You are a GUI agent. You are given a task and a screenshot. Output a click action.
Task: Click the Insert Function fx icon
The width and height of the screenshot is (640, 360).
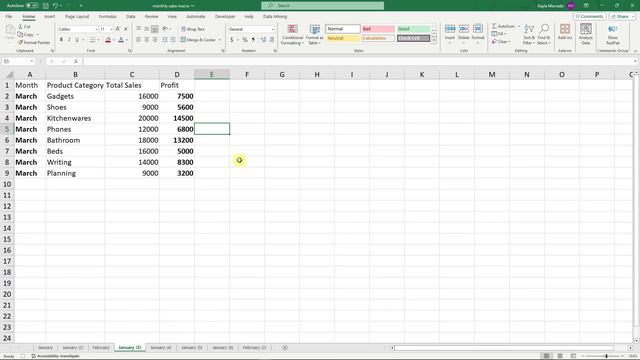point(76,61)
